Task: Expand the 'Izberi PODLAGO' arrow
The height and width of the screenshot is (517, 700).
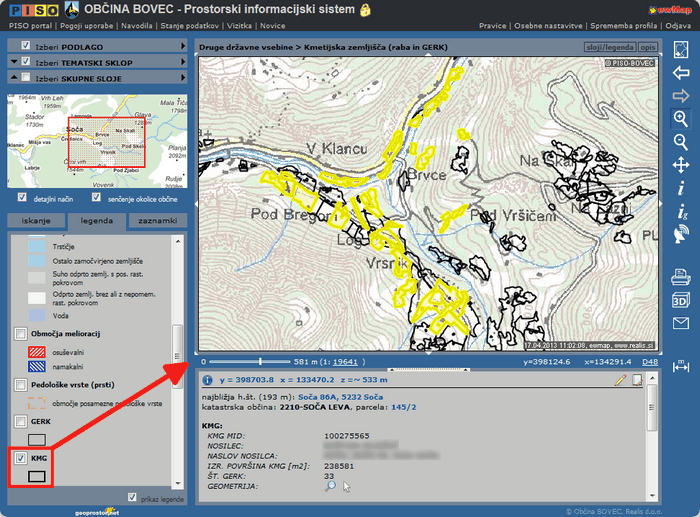Action: click(184, 46)
